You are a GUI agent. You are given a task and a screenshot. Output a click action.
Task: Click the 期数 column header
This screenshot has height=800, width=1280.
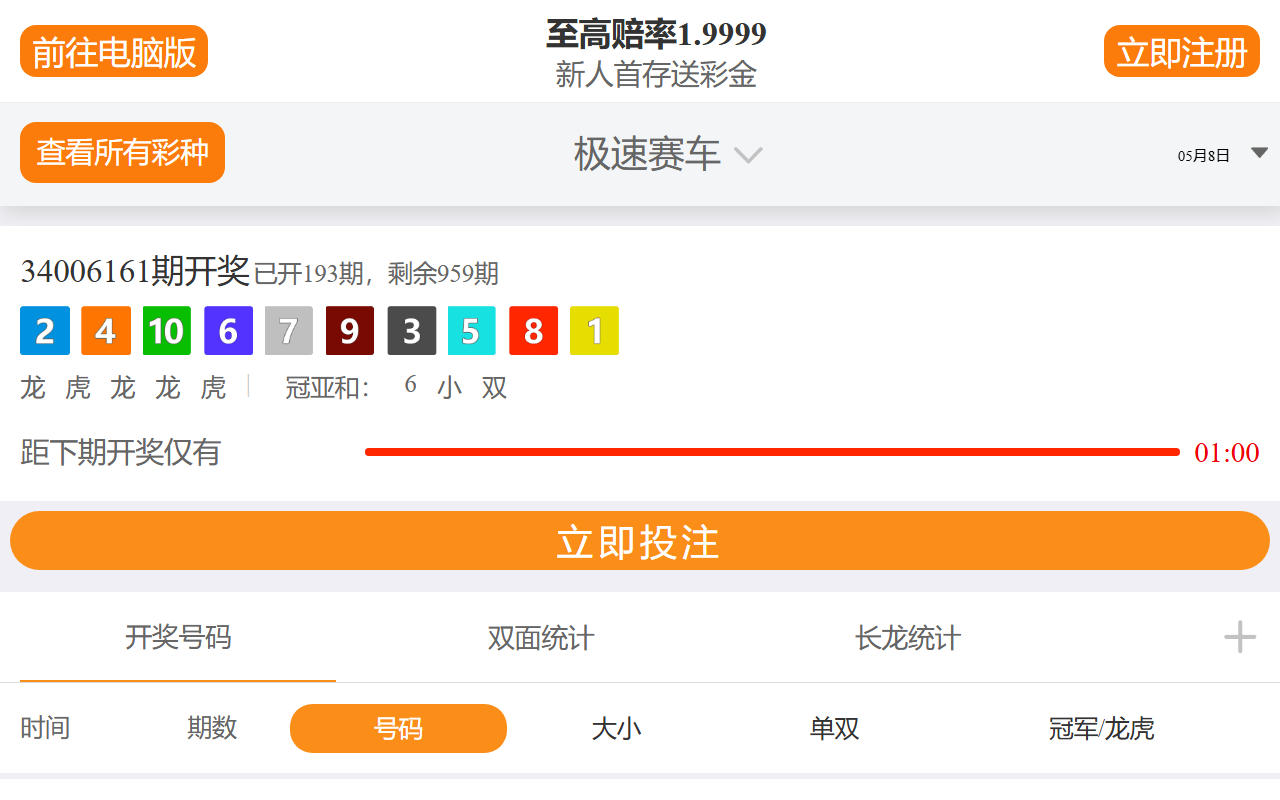click(212, 728)
